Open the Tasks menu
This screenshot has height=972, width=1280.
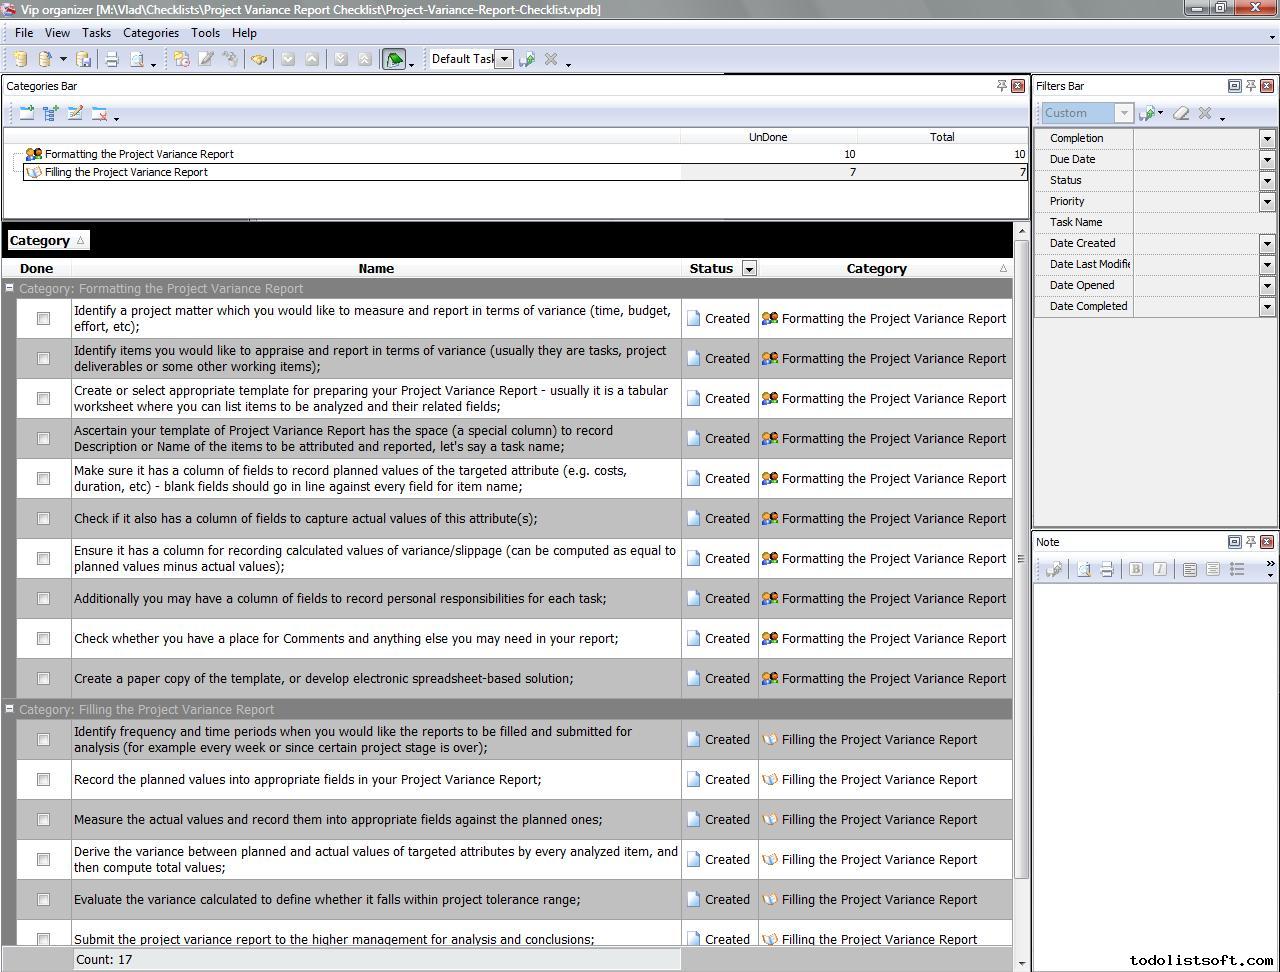(96, 33)
